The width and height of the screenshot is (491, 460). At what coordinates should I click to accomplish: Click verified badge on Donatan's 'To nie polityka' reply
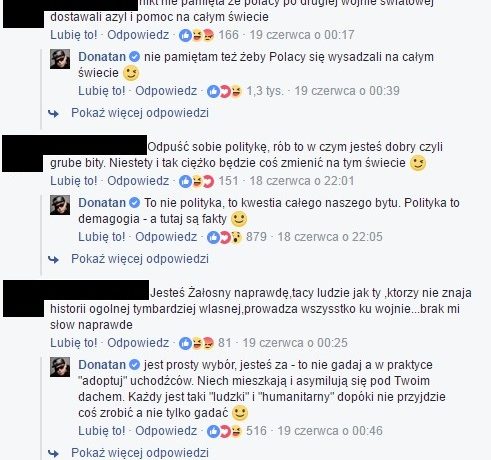point(134,203)
